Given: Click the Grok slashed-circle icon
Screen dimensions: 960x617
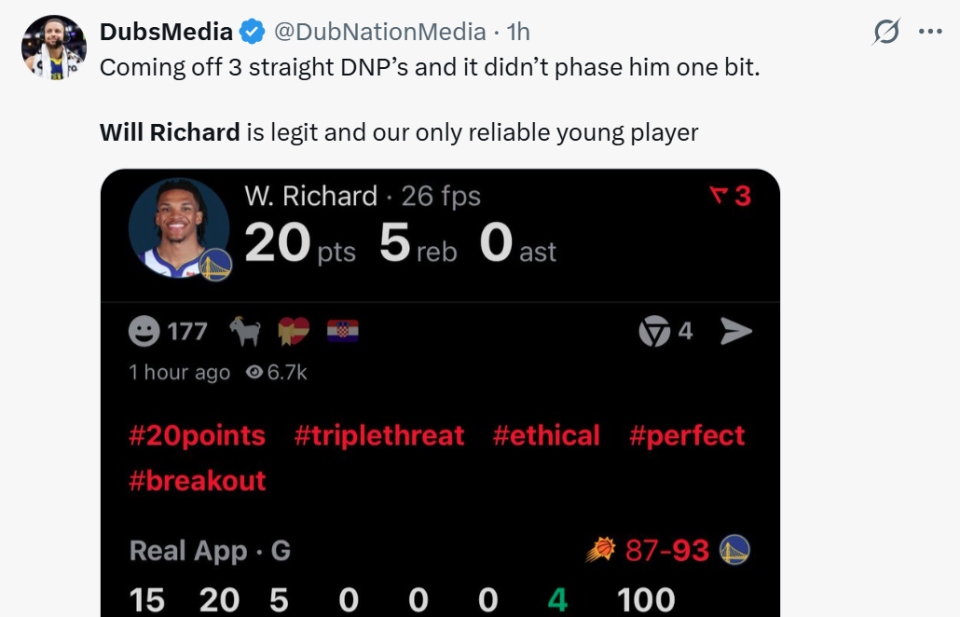Looking at the screenshot, I should tap(886, 33).
